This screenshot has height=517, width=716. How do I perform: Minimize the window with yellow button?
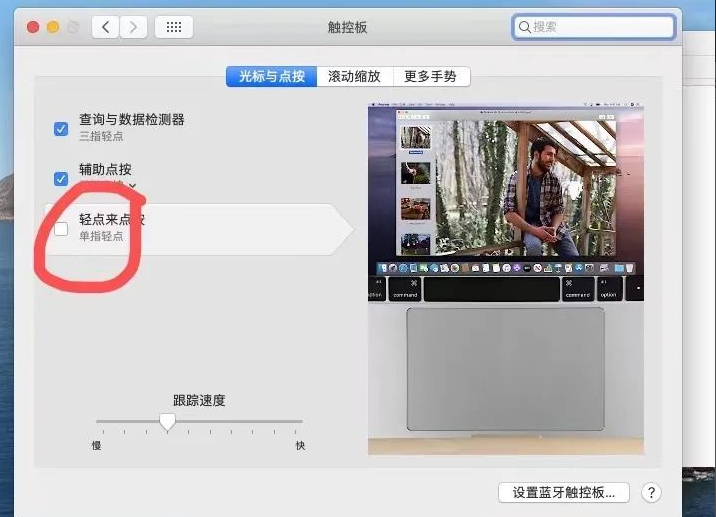(x=53, y=27)
